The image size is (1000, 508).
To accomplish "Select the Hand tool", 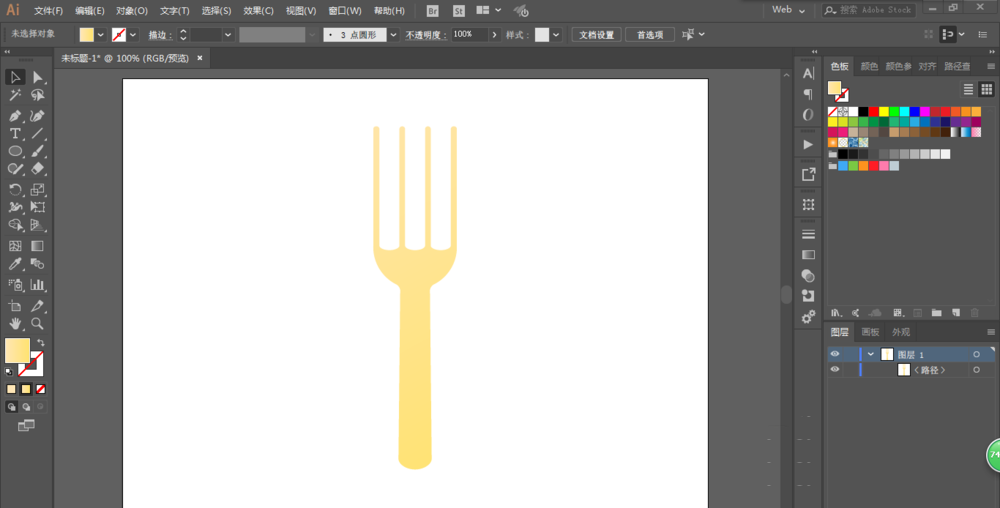I will coord(15,324).
